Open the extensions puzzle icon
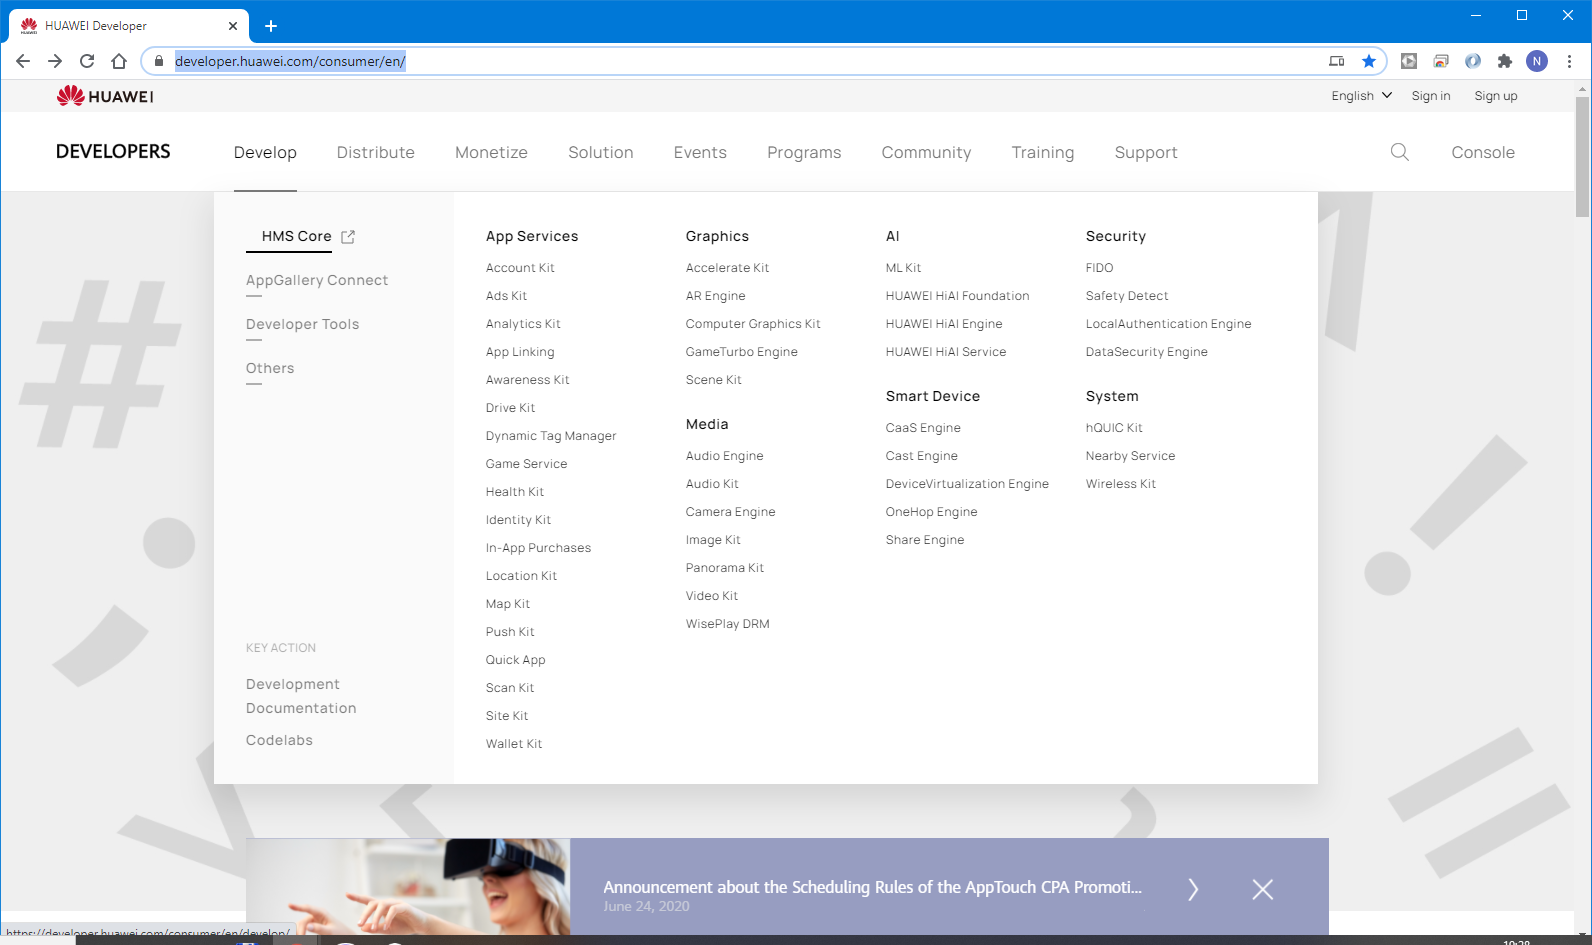1592x945 pixels. (1505, 61)
